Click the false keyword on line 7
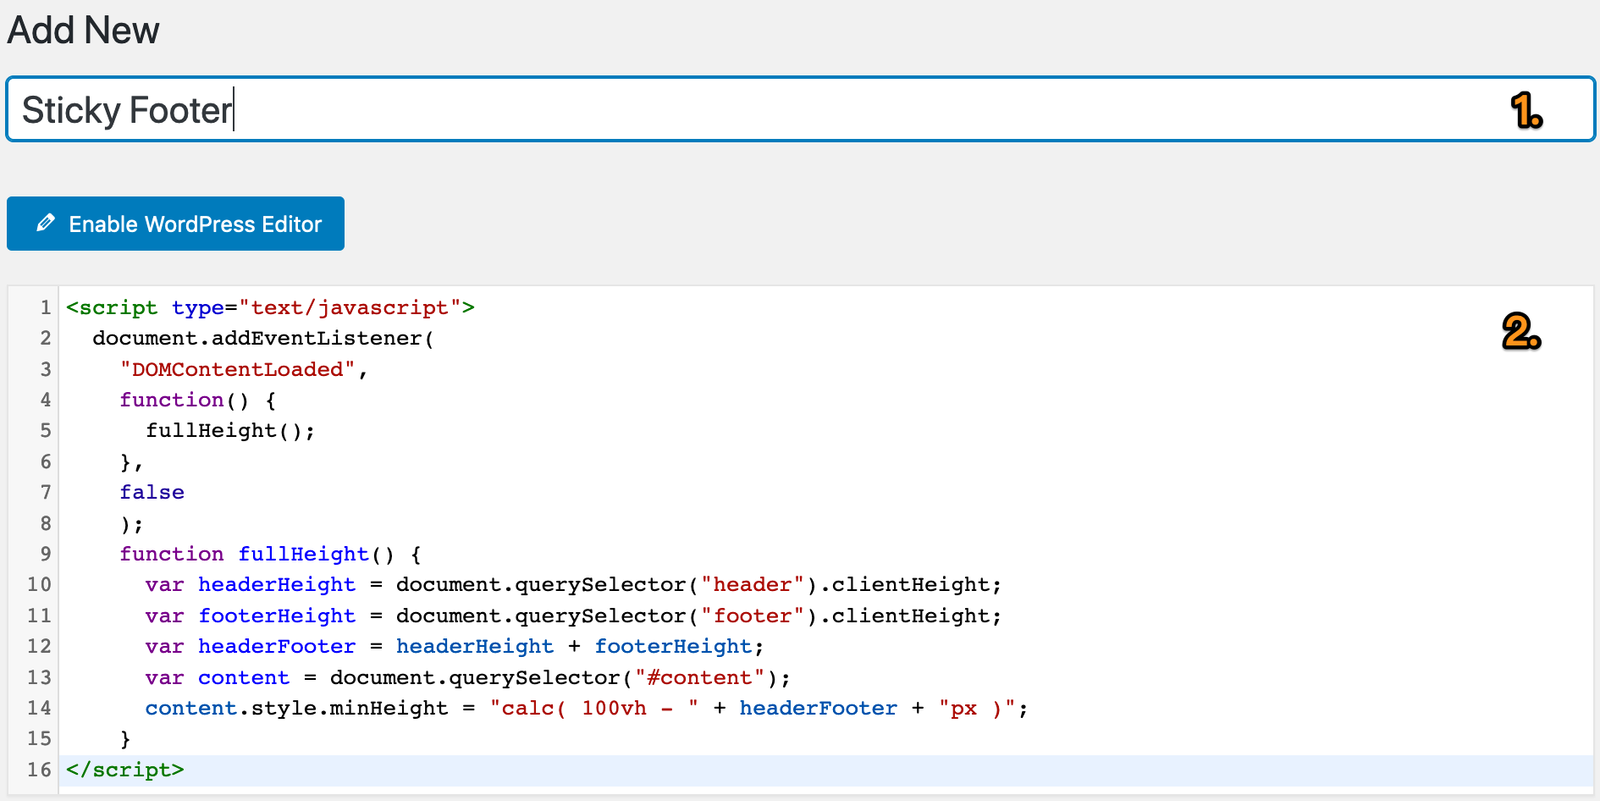 coord(152,492)
